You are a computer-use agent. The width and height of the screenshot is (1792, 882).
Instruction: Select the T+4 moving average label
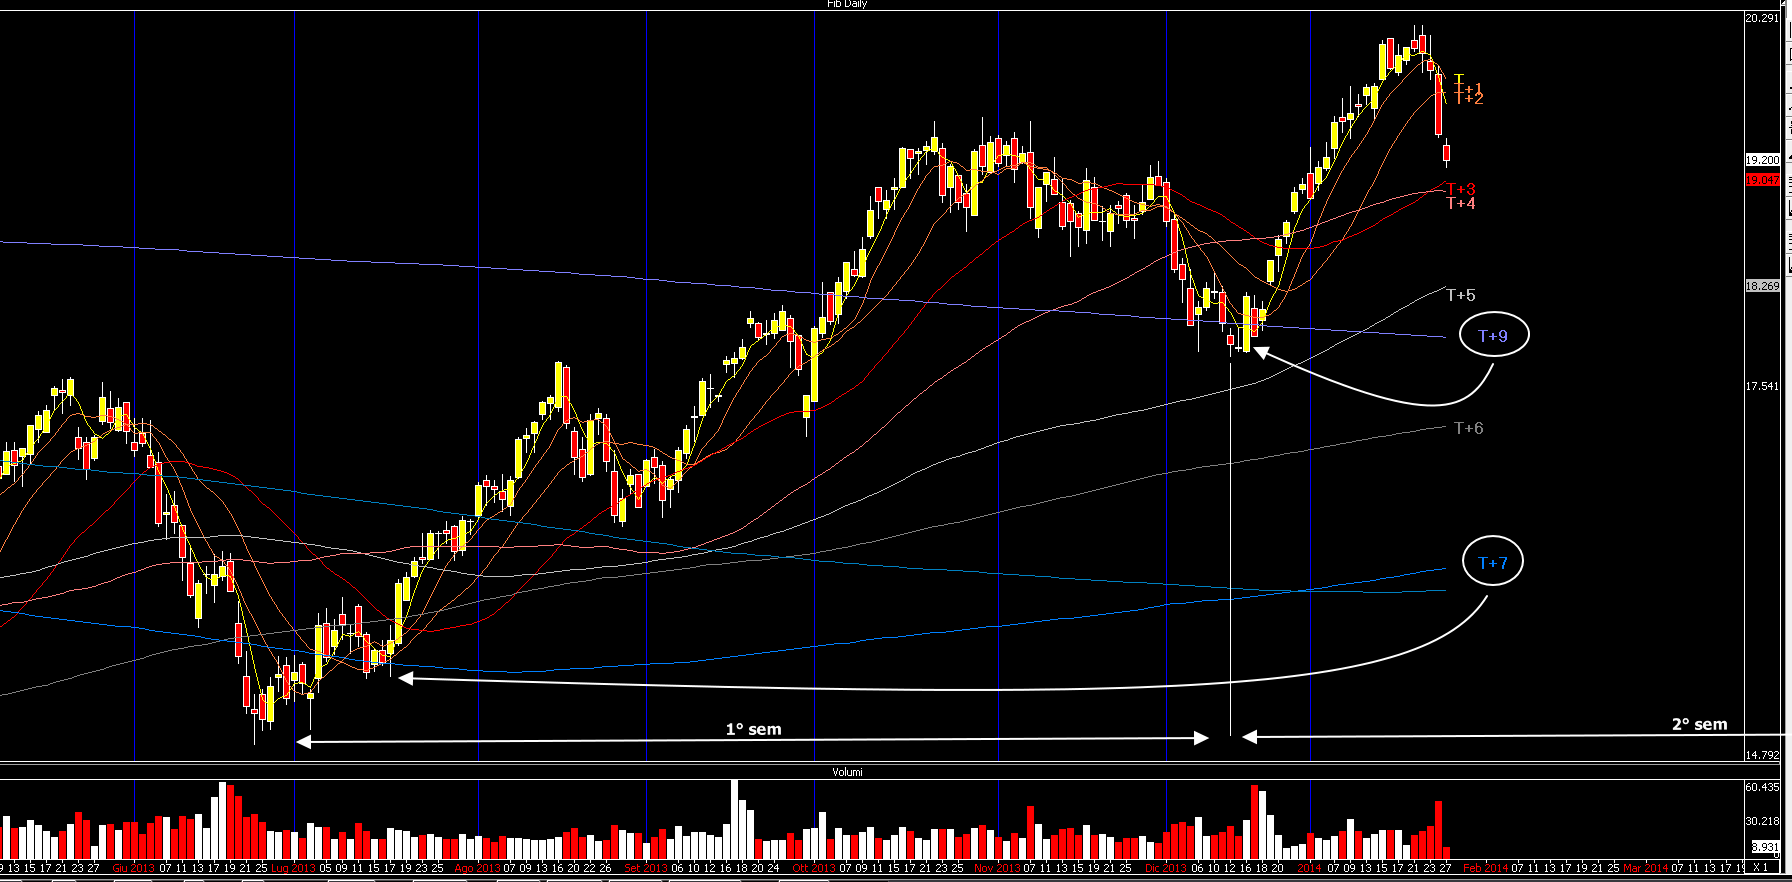click(x=1461, y=203)
